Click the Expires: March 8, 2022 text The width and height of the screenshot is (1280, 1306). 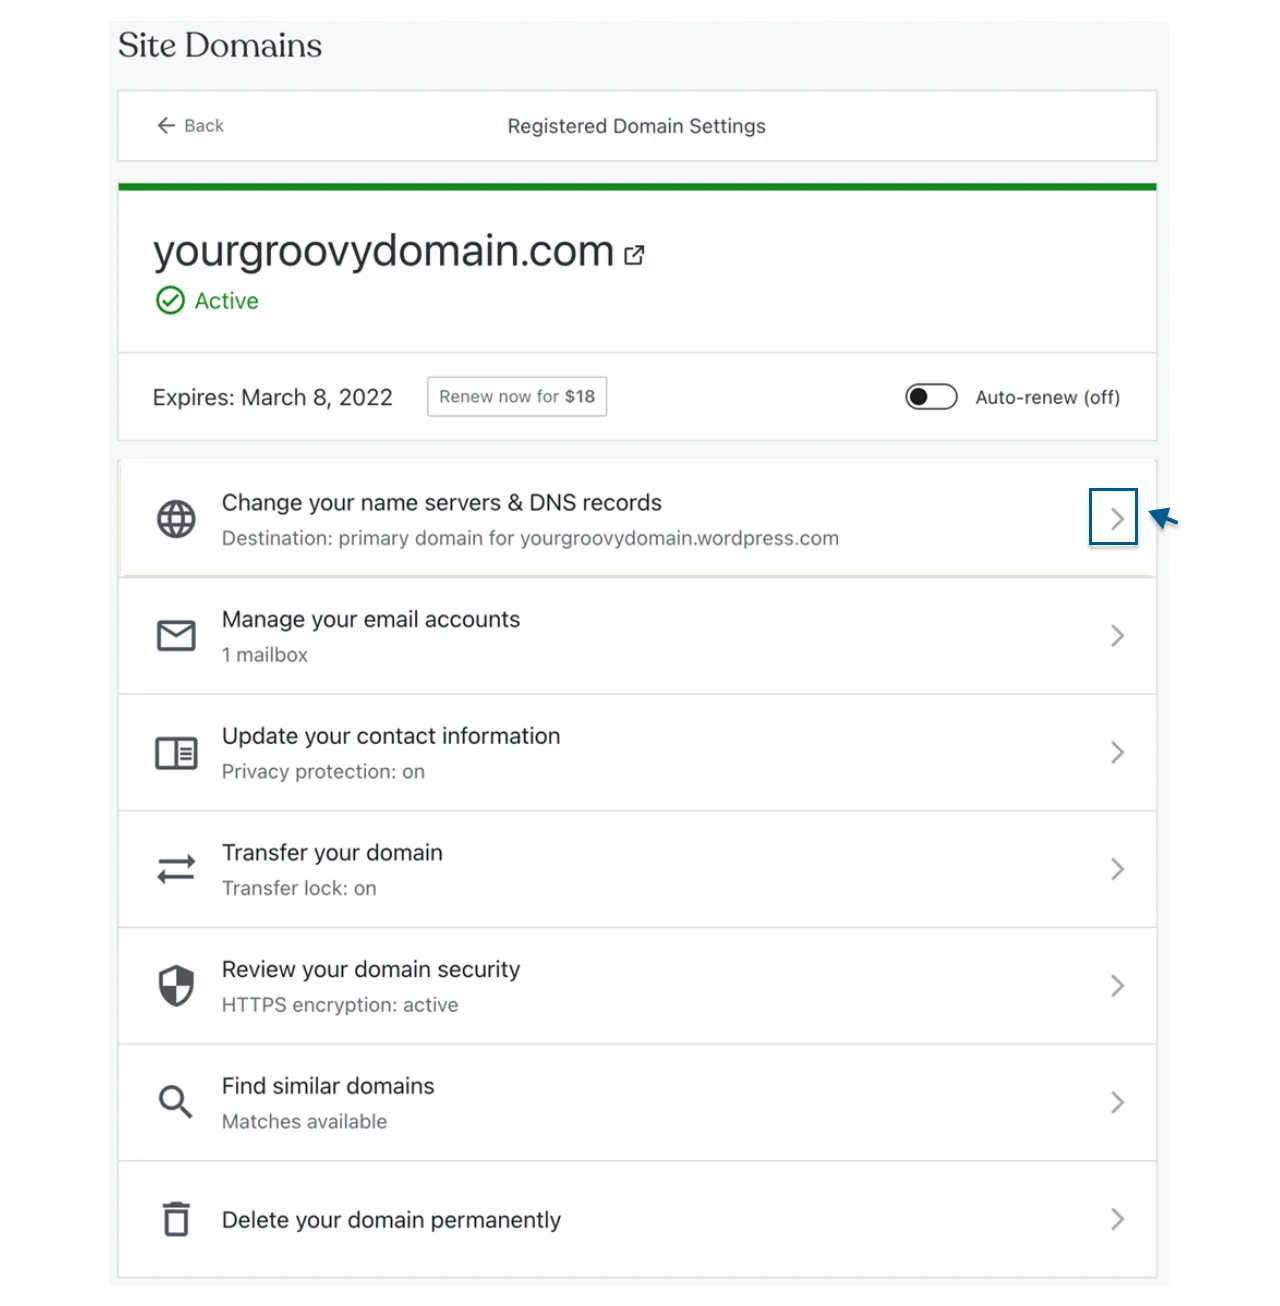[x=272, y=398]
